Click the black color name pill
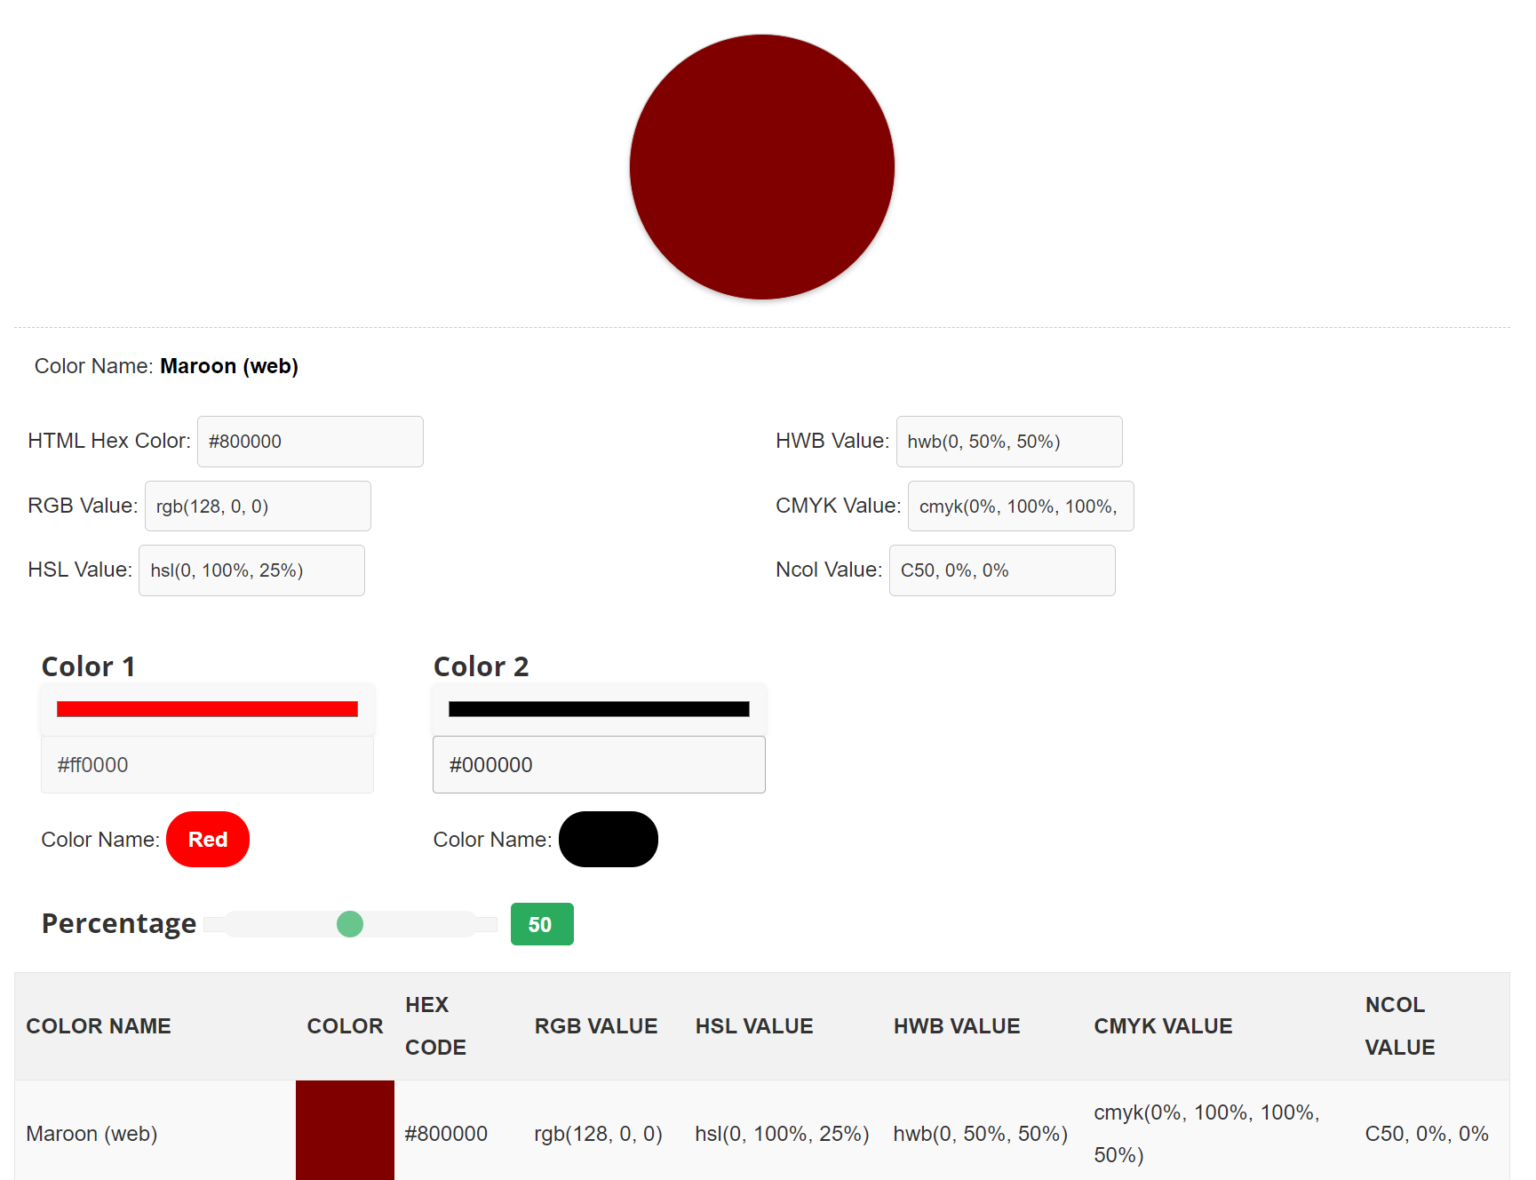The image size is (1536, 1180). click(608, 839)
